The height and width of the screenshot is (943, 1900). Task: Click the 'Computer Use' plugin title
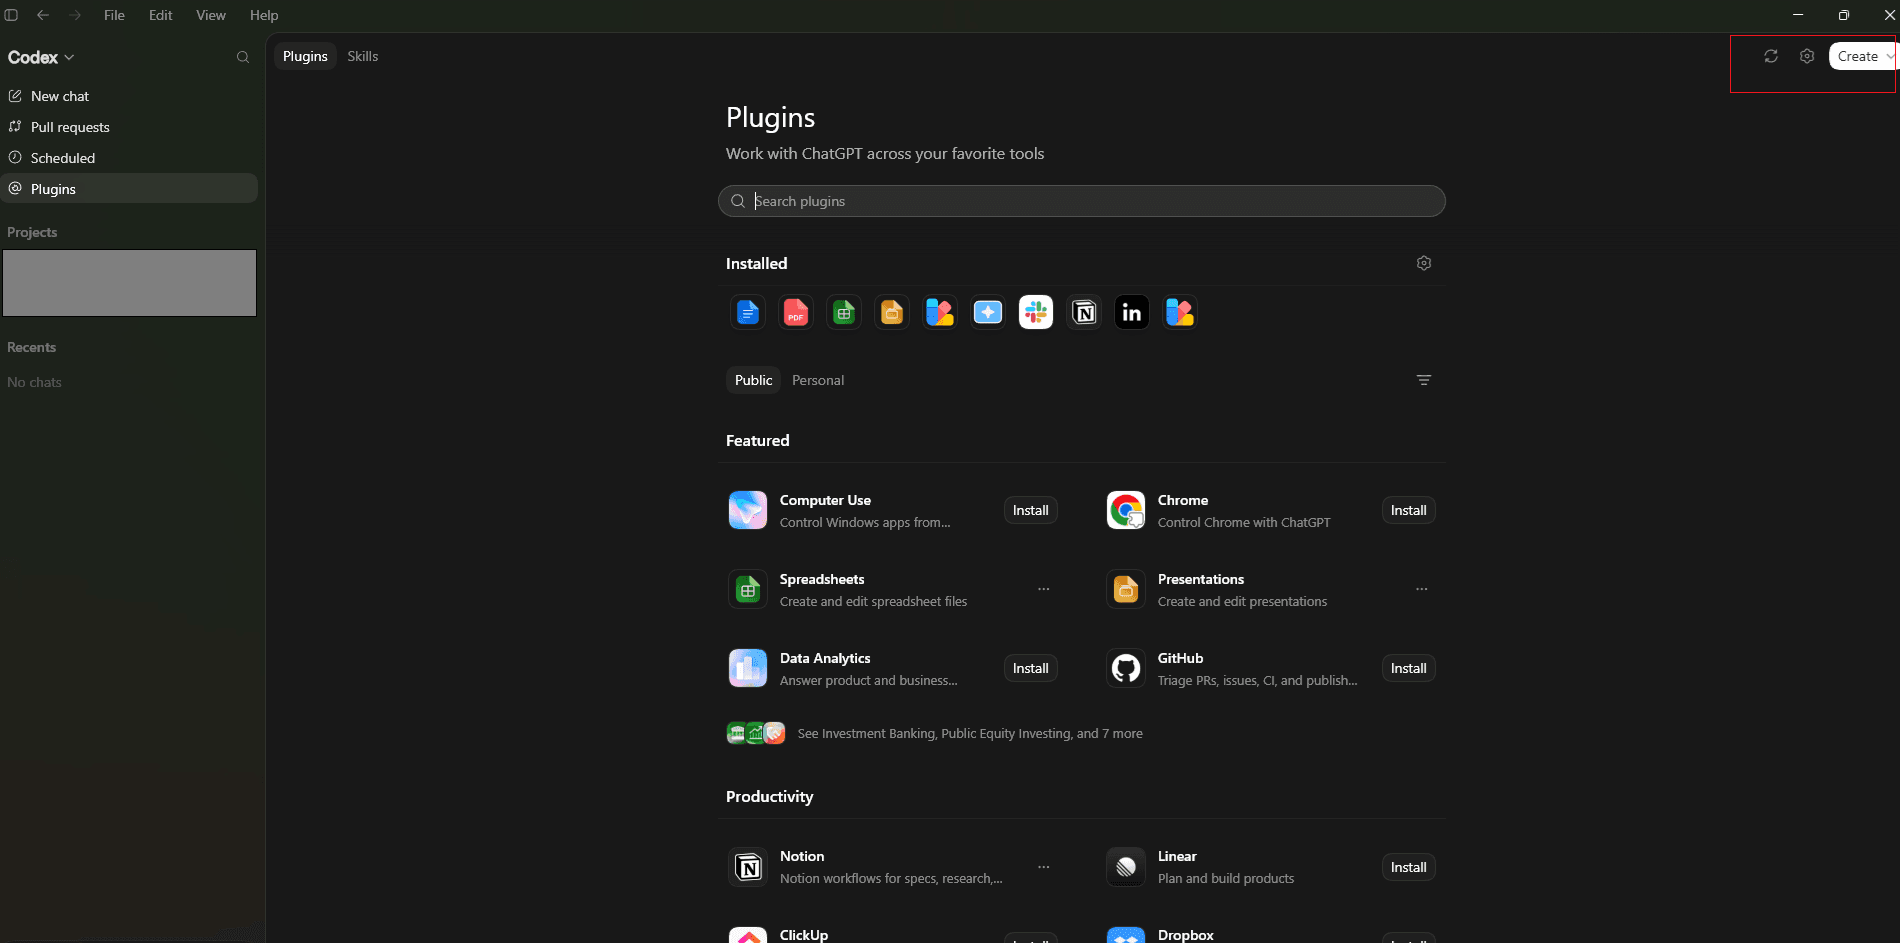(x=825, y=500)
